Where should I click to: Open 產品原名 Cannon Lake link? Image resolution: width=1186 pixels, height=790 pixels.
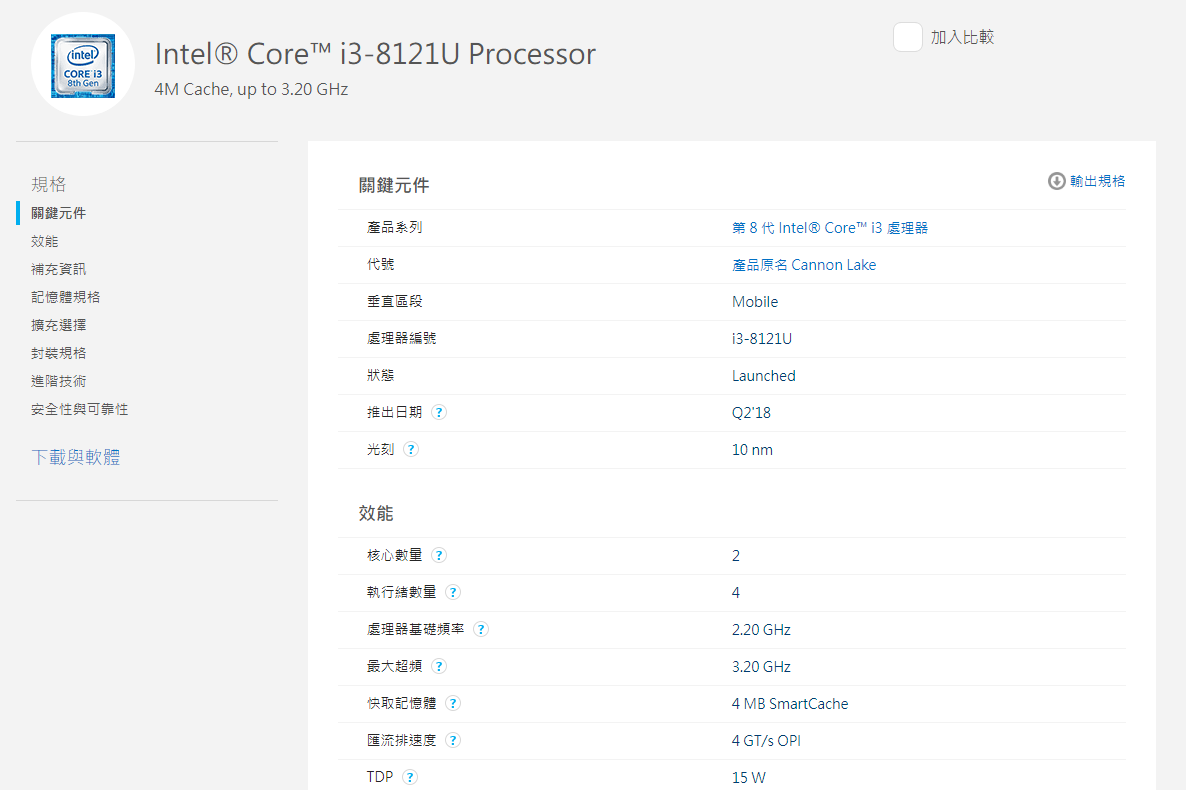coord(804,265)
